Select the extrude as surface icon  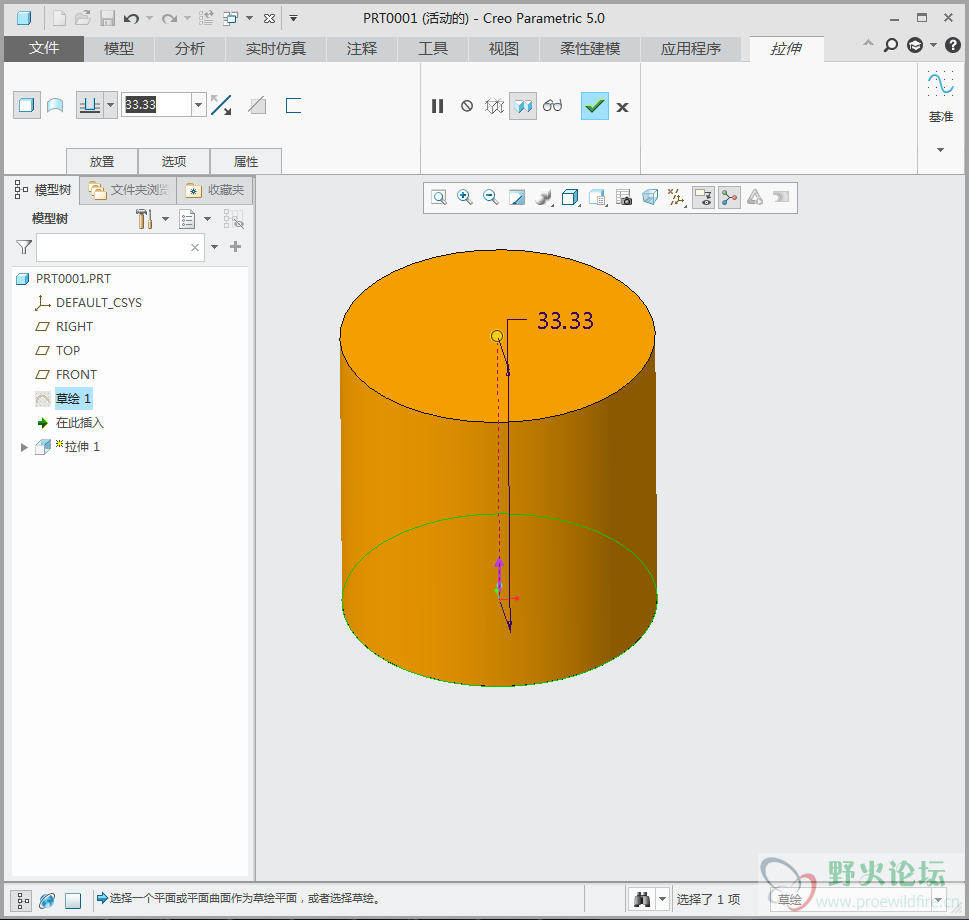point(55,105)
